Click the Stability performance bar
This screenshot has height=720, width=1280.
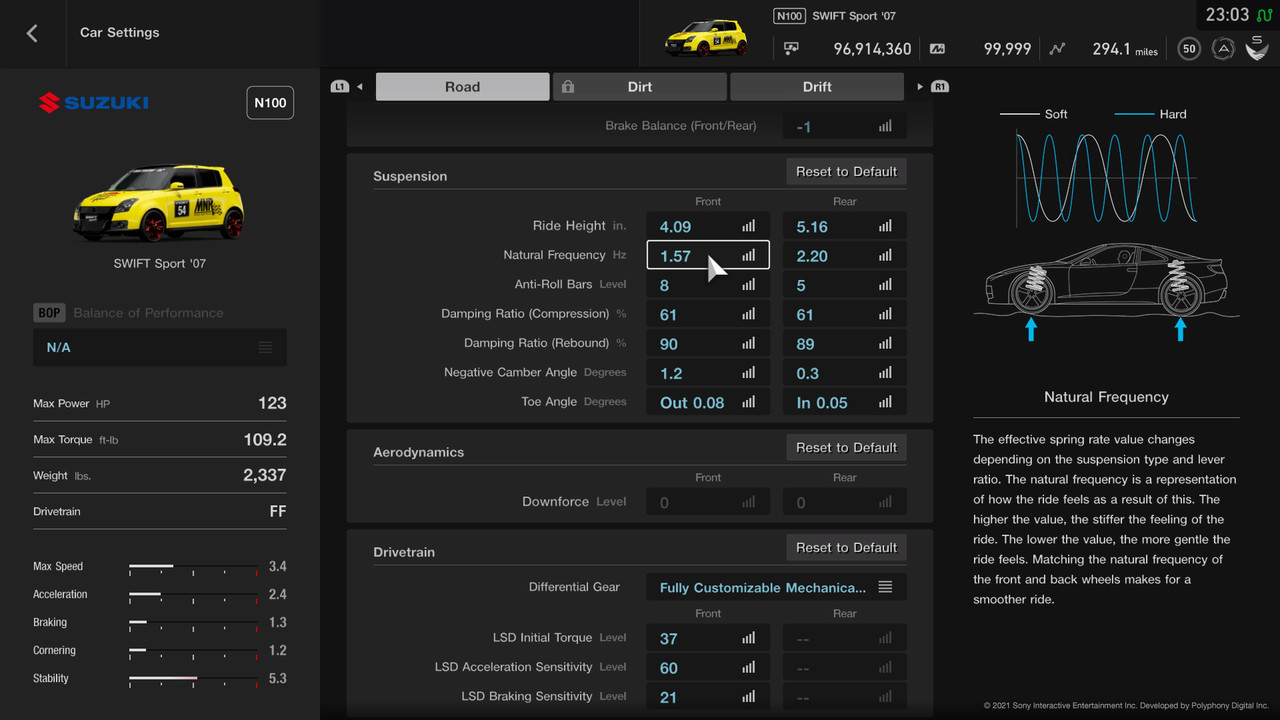click(193, 679)
